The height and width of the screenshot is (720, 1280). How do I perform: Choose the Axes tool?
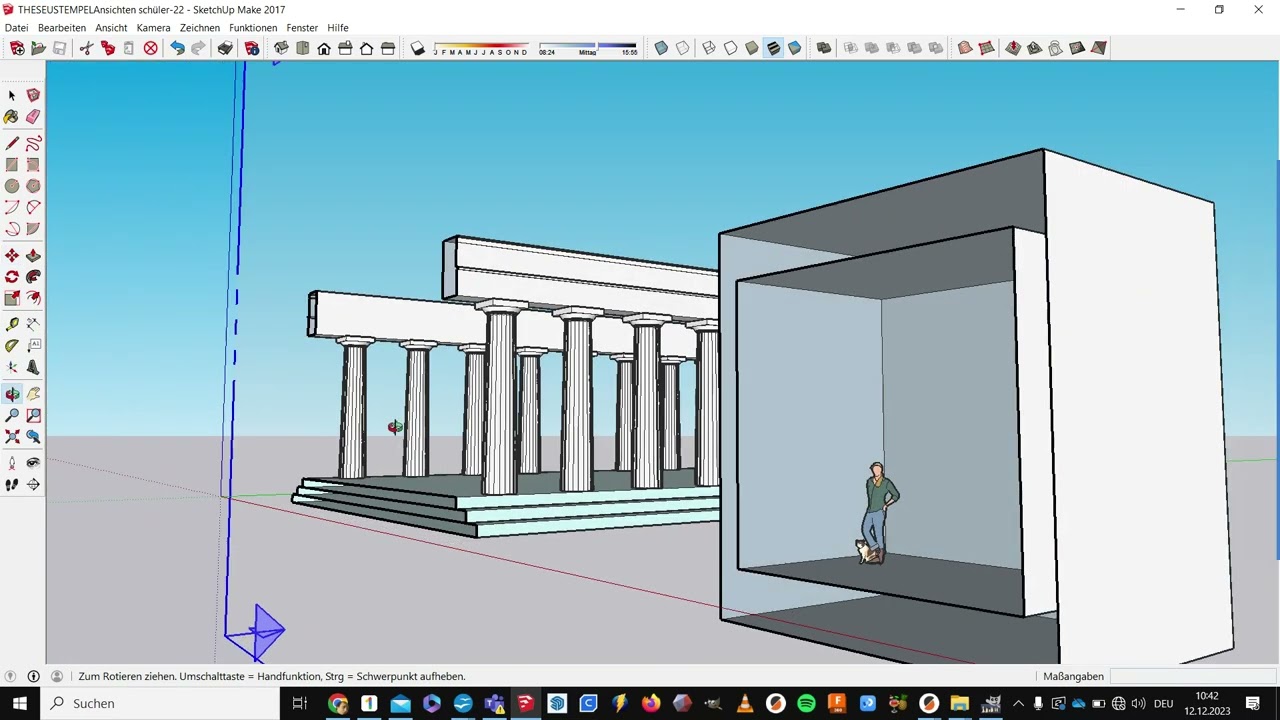(x=12, y=367)
